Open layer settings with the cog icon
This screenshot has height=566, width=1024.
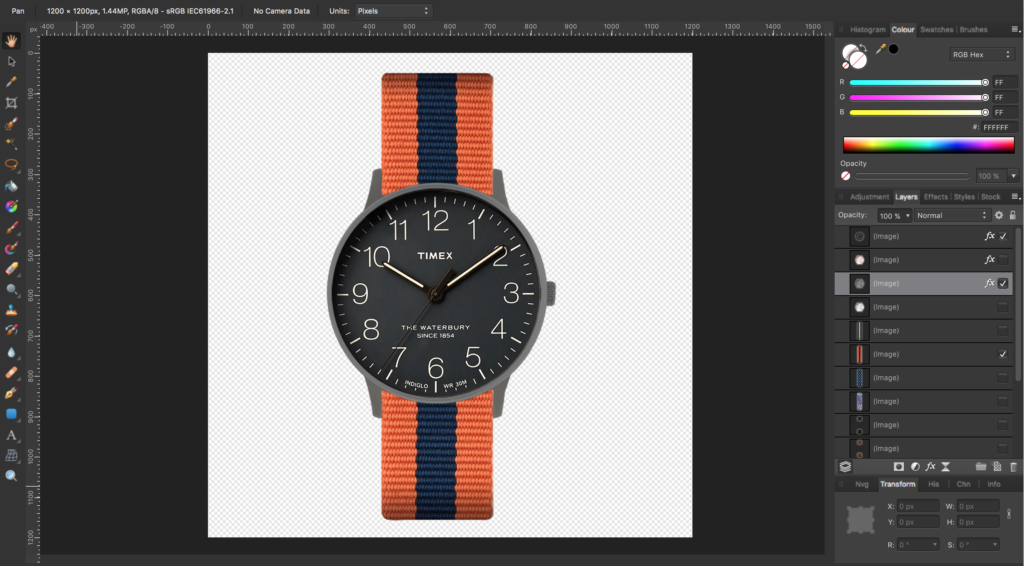tap(998, 215)
